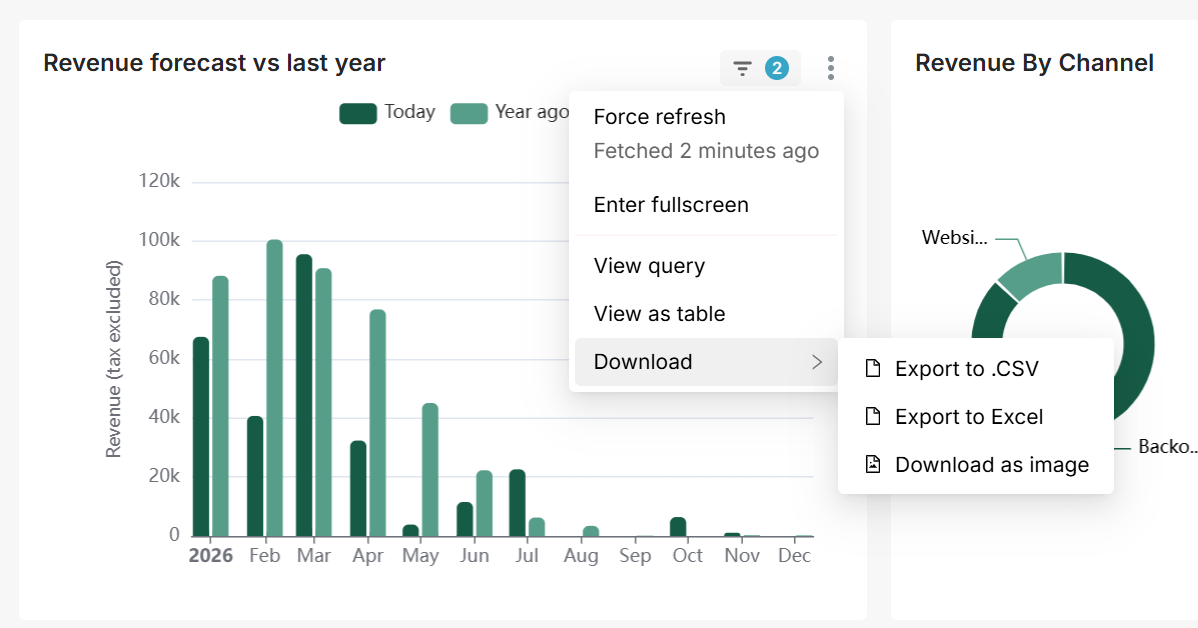Choose Enter fullscreen menu option
The width and height of the screenshot is (1198, 628).
click(x=671, y=205)
